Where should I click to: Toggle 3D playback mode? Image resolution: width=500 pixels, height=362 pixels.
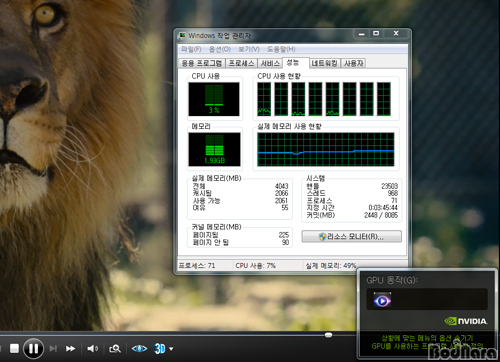(160, 349)
